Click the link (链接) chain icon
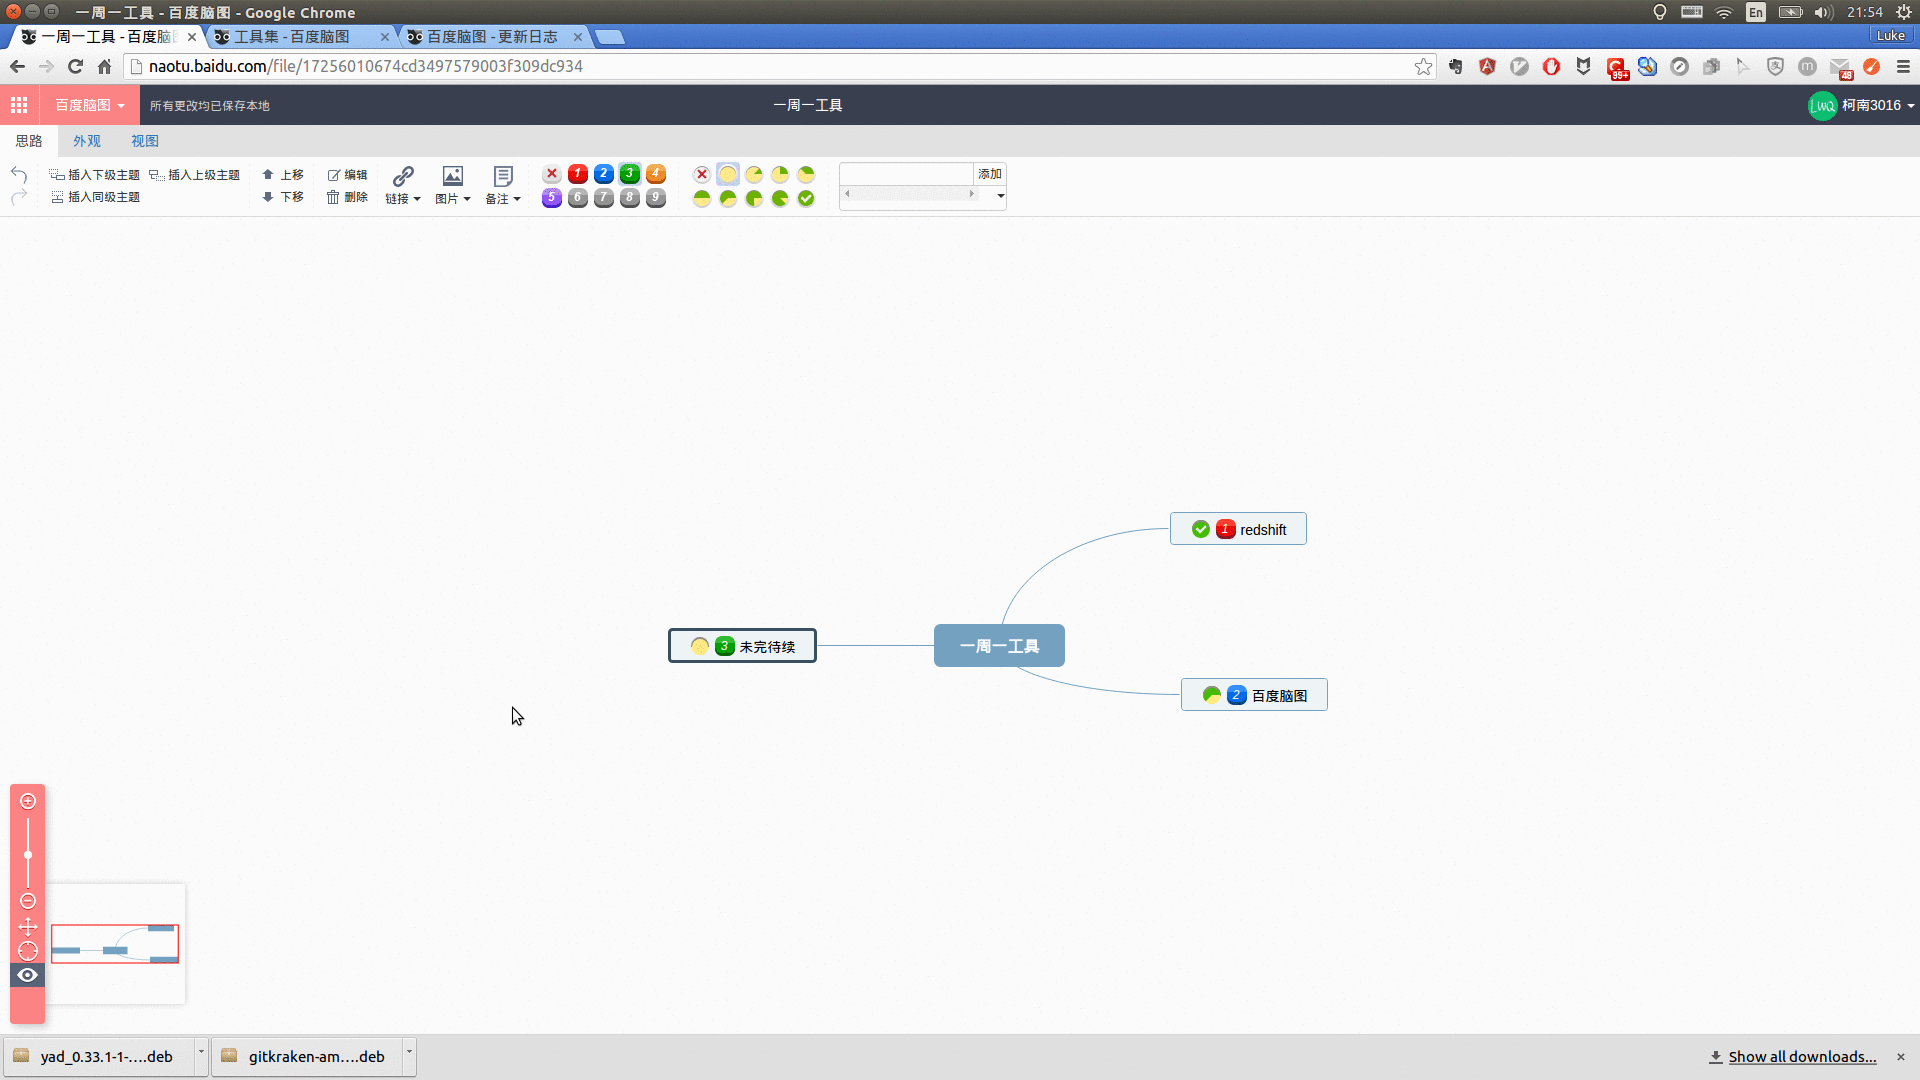The image size is (1920, 1080). click(x=403, y=176)
